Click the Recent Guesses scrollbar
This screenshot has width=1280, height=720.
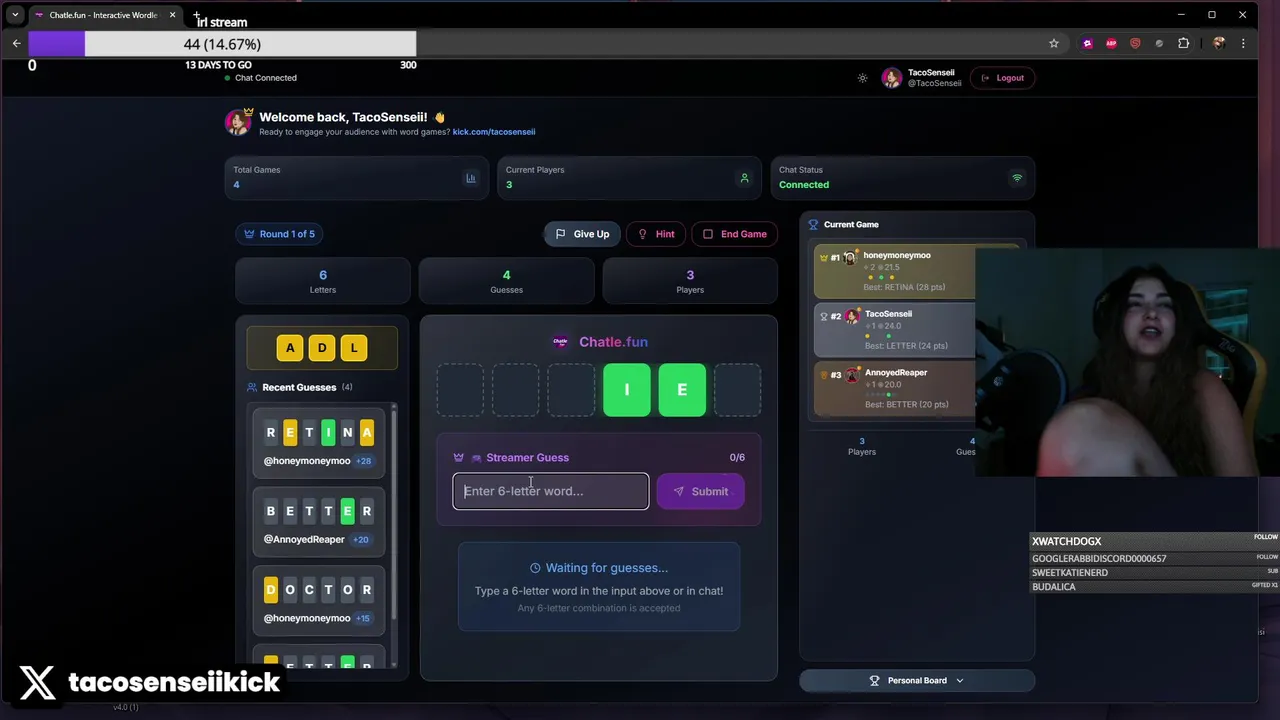coord(393,535)
